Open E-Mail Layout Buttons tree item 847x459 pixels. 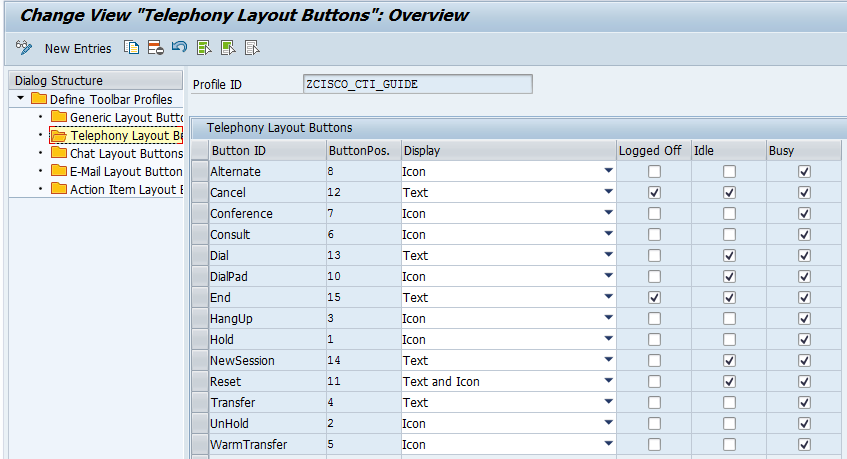[x=126, y=172]
